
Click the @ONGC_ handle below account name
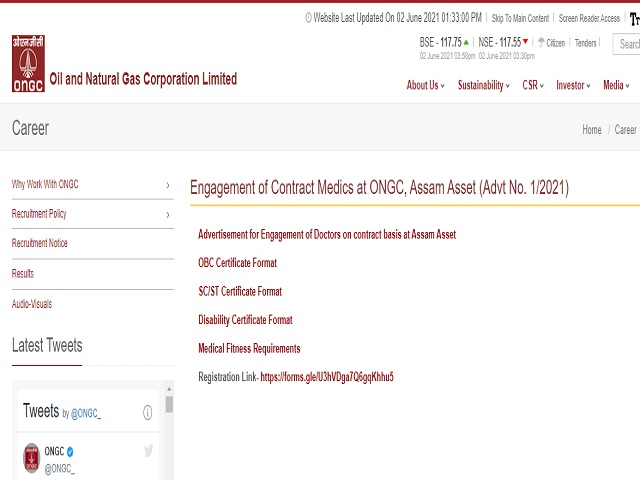pyautogui.click(x=60, y=469)
